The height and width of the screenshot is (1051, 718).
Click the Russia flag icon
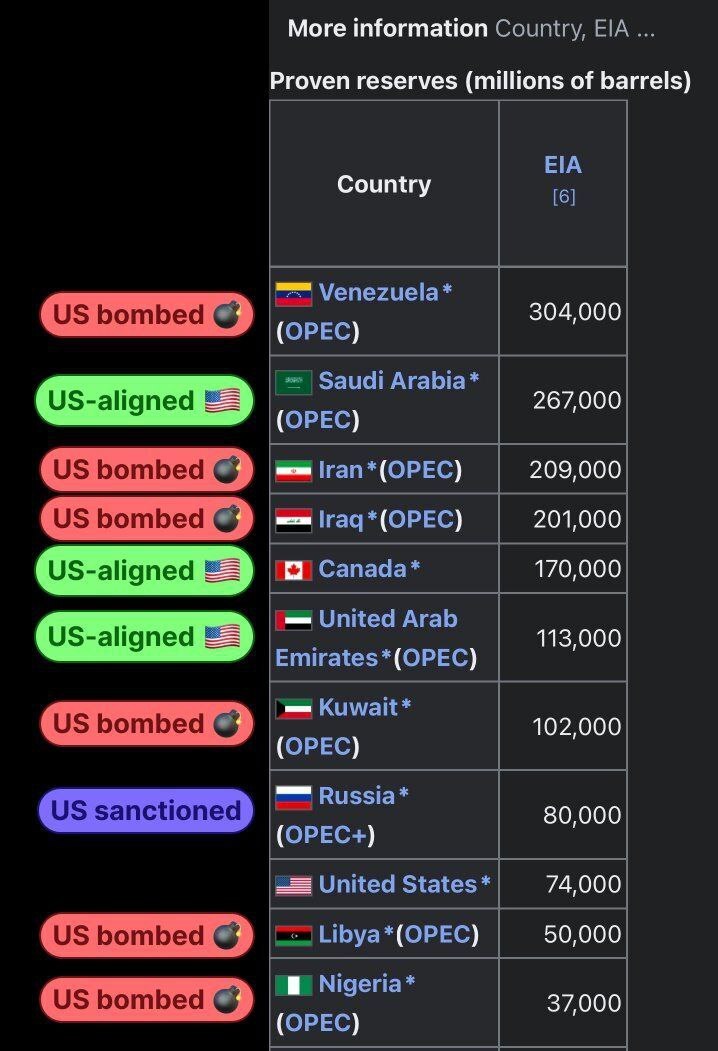(x=294, y=797)
